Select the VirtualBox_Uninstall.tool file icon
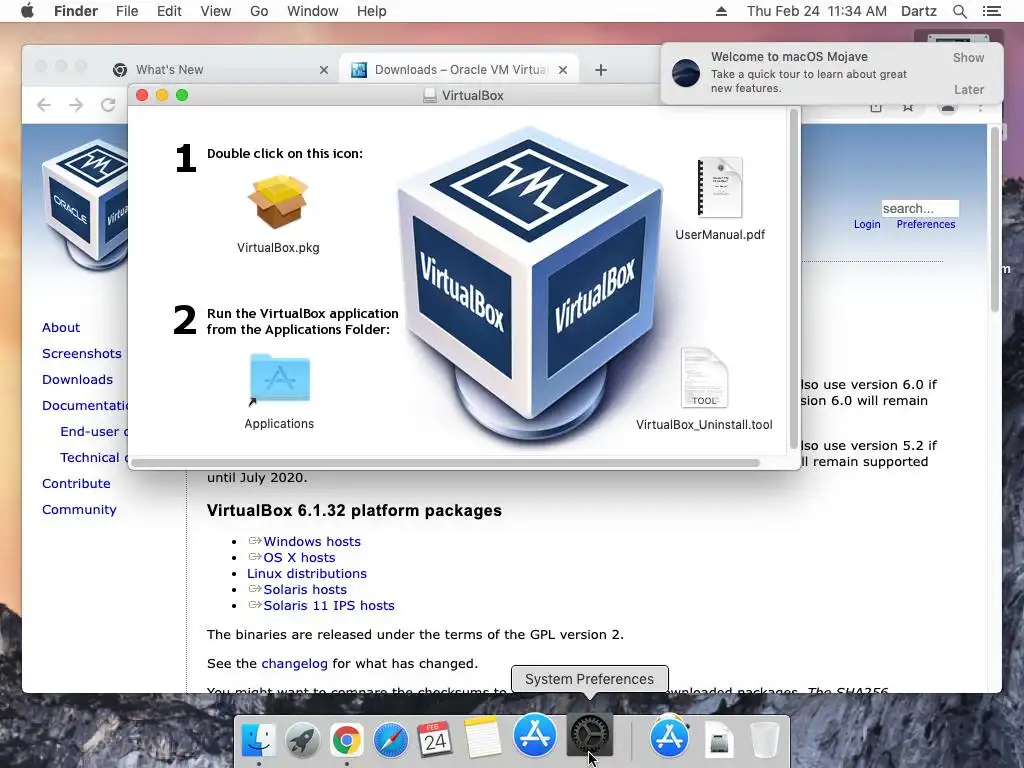The width and height of the screenshot is (1024, 768). [x=704, y=378]
